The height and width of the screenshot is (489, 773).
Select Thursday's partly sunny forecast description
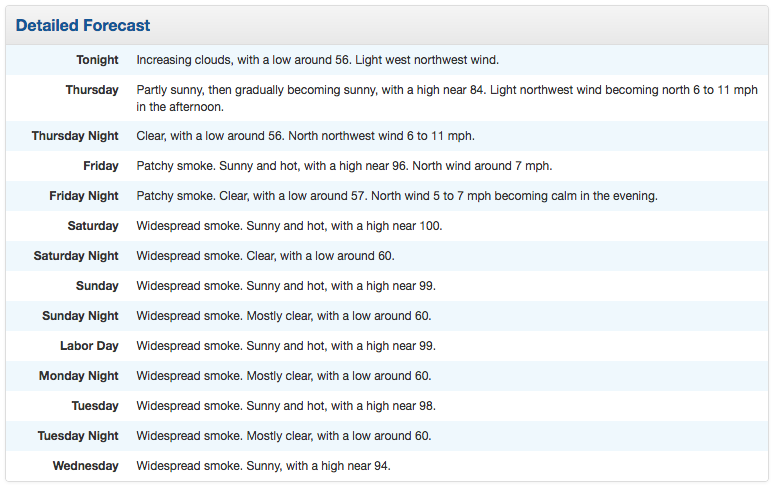447,98
